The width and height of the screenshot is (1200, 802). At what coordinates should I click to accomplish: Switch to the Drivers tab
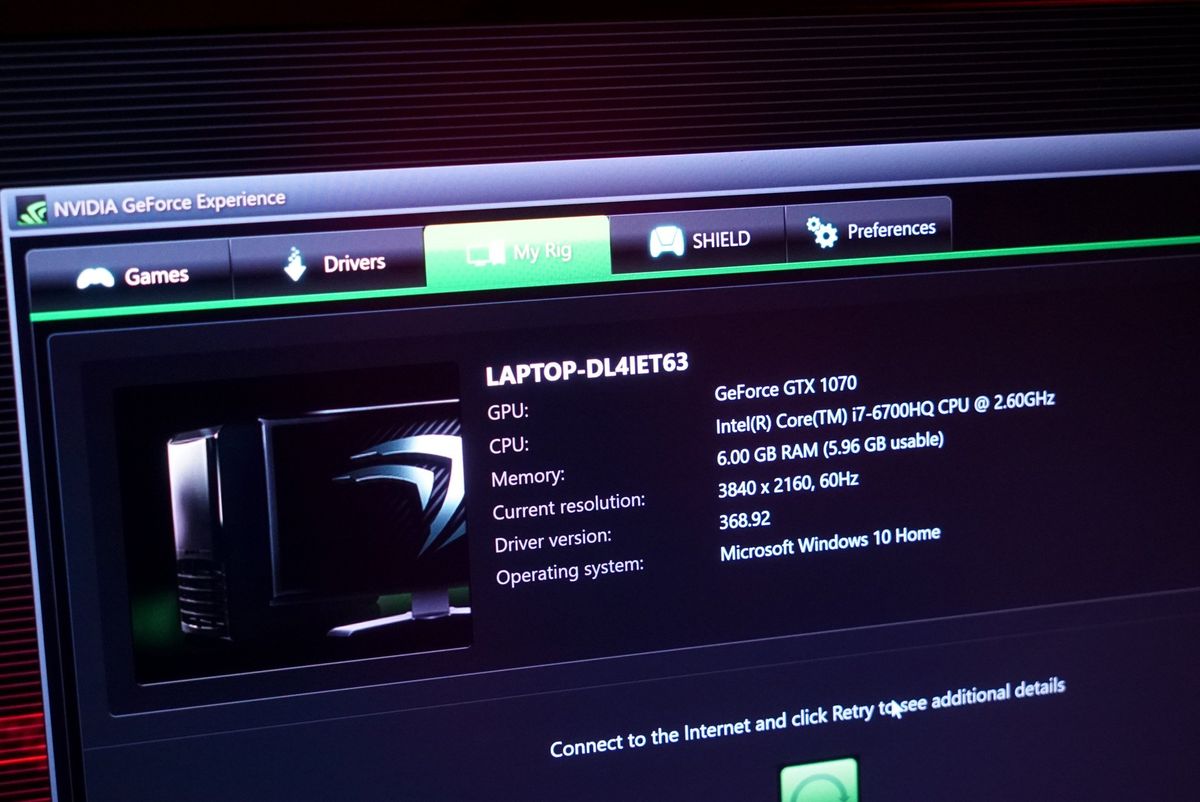pos(329,262)
